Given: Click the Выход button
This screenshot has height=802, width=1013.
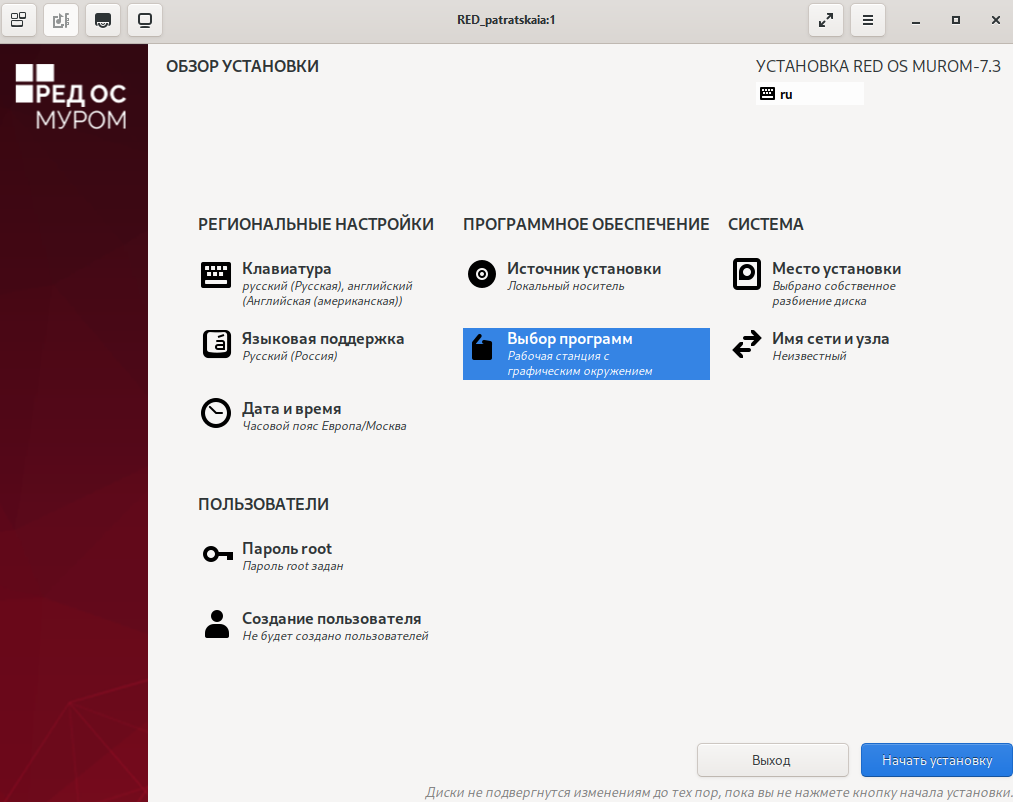Looking at the screenshot, I should (x=772, y=760).
